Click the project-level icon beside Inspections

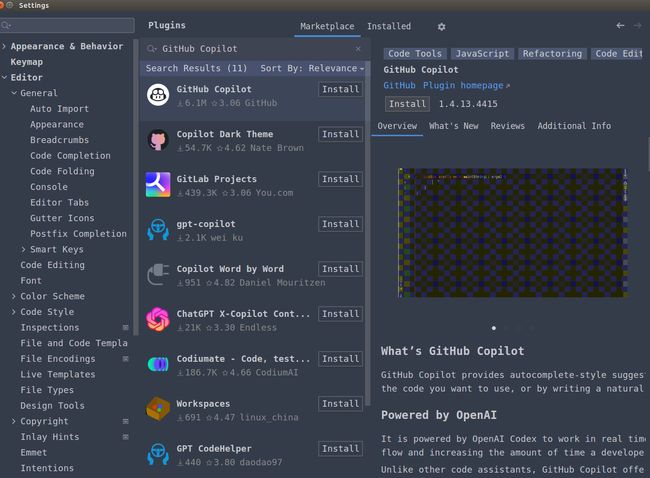click(126, 328)
